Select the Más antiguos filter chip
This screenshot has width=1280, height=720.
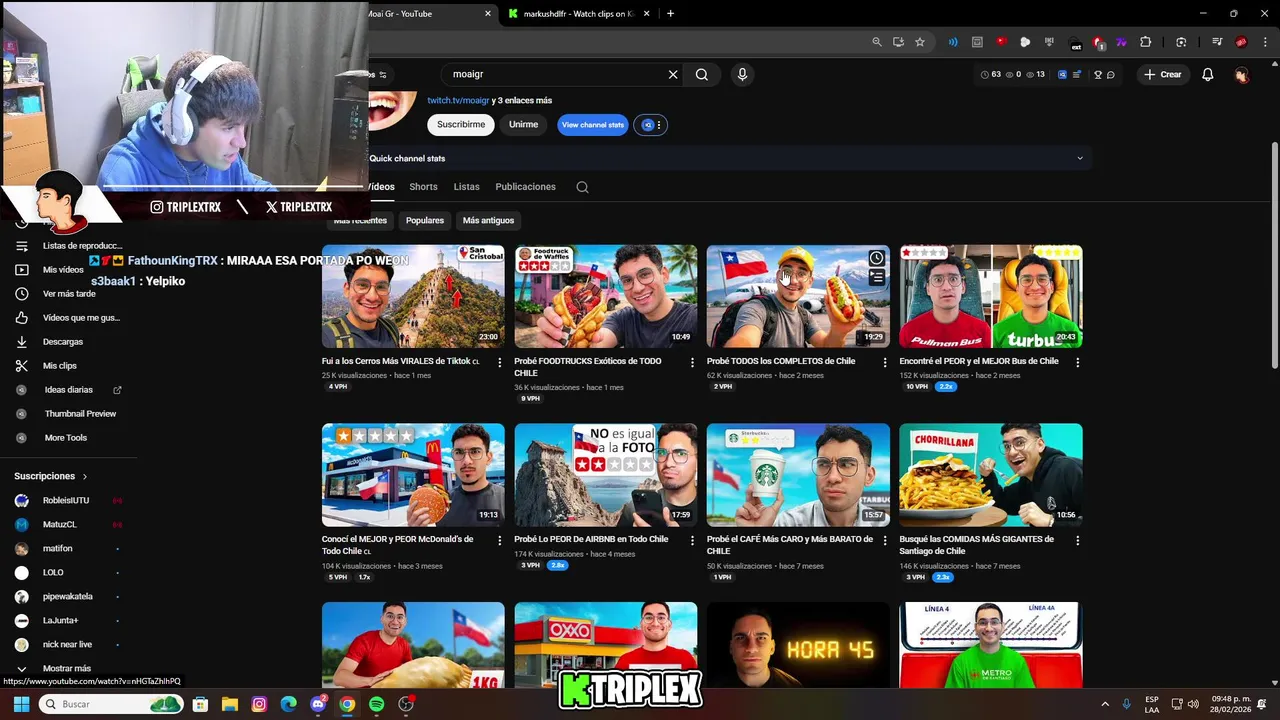(488, 220)
